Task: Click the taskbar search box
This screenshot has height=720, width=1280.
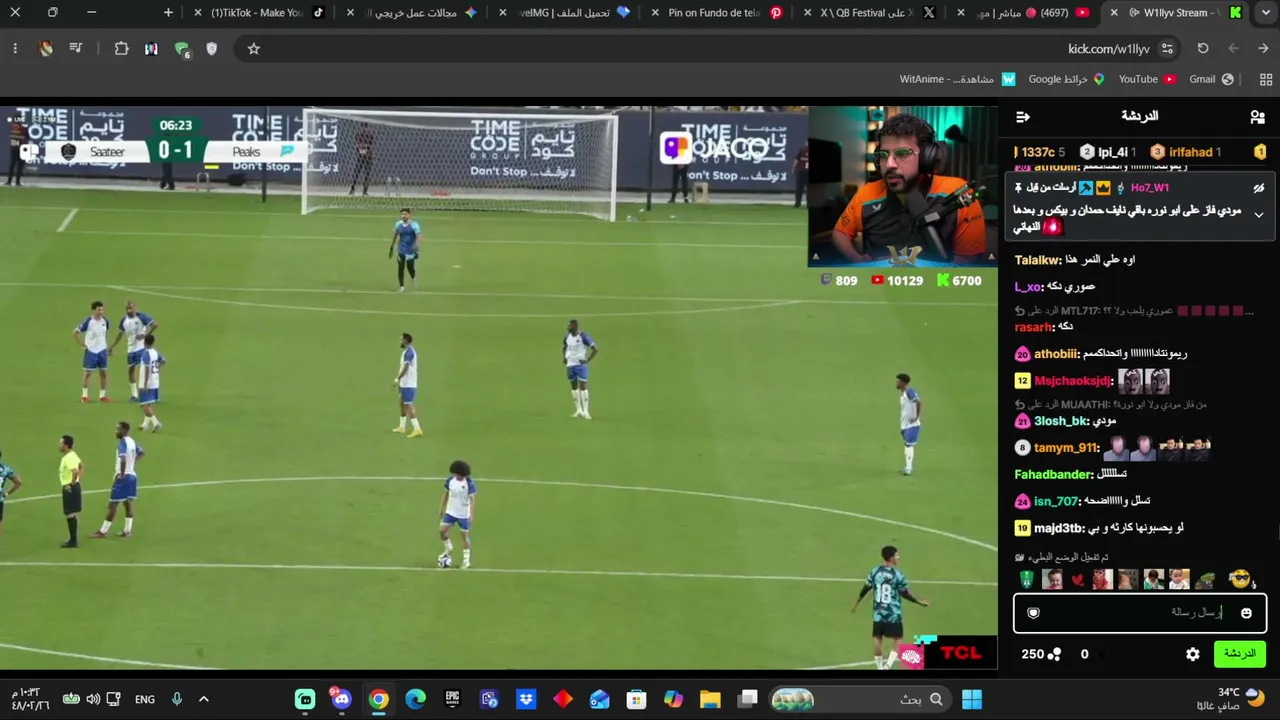Action: pyautogui.click(x=859, y=699)
